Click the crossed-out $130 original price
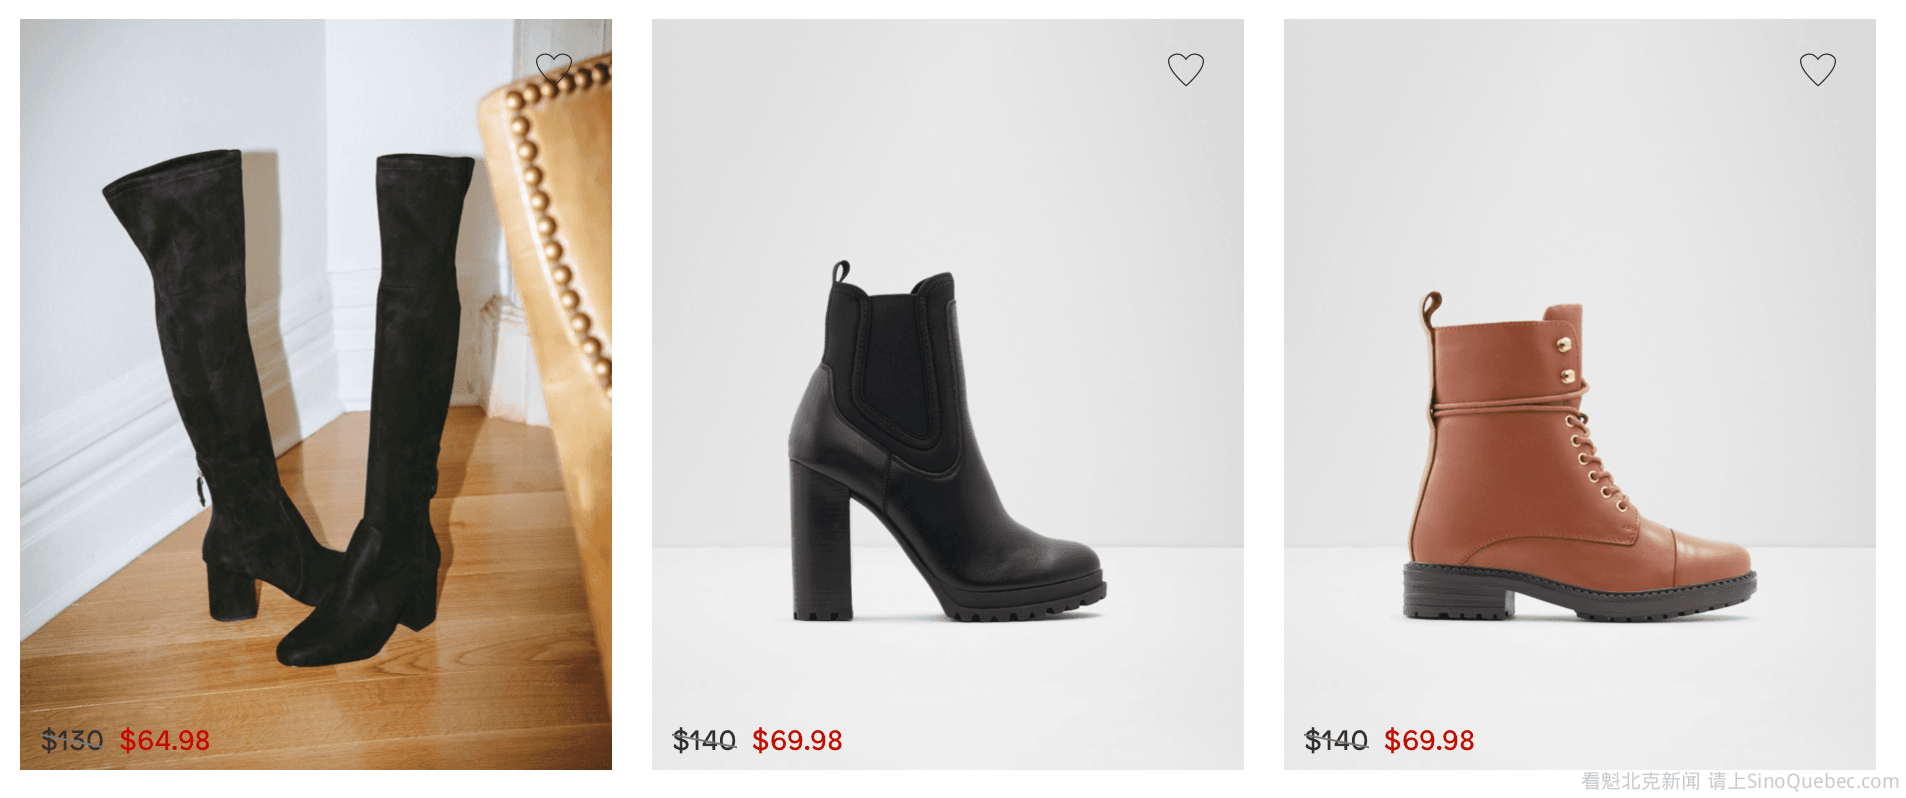This screenshot has width=1906, height=798. (72, 740)
